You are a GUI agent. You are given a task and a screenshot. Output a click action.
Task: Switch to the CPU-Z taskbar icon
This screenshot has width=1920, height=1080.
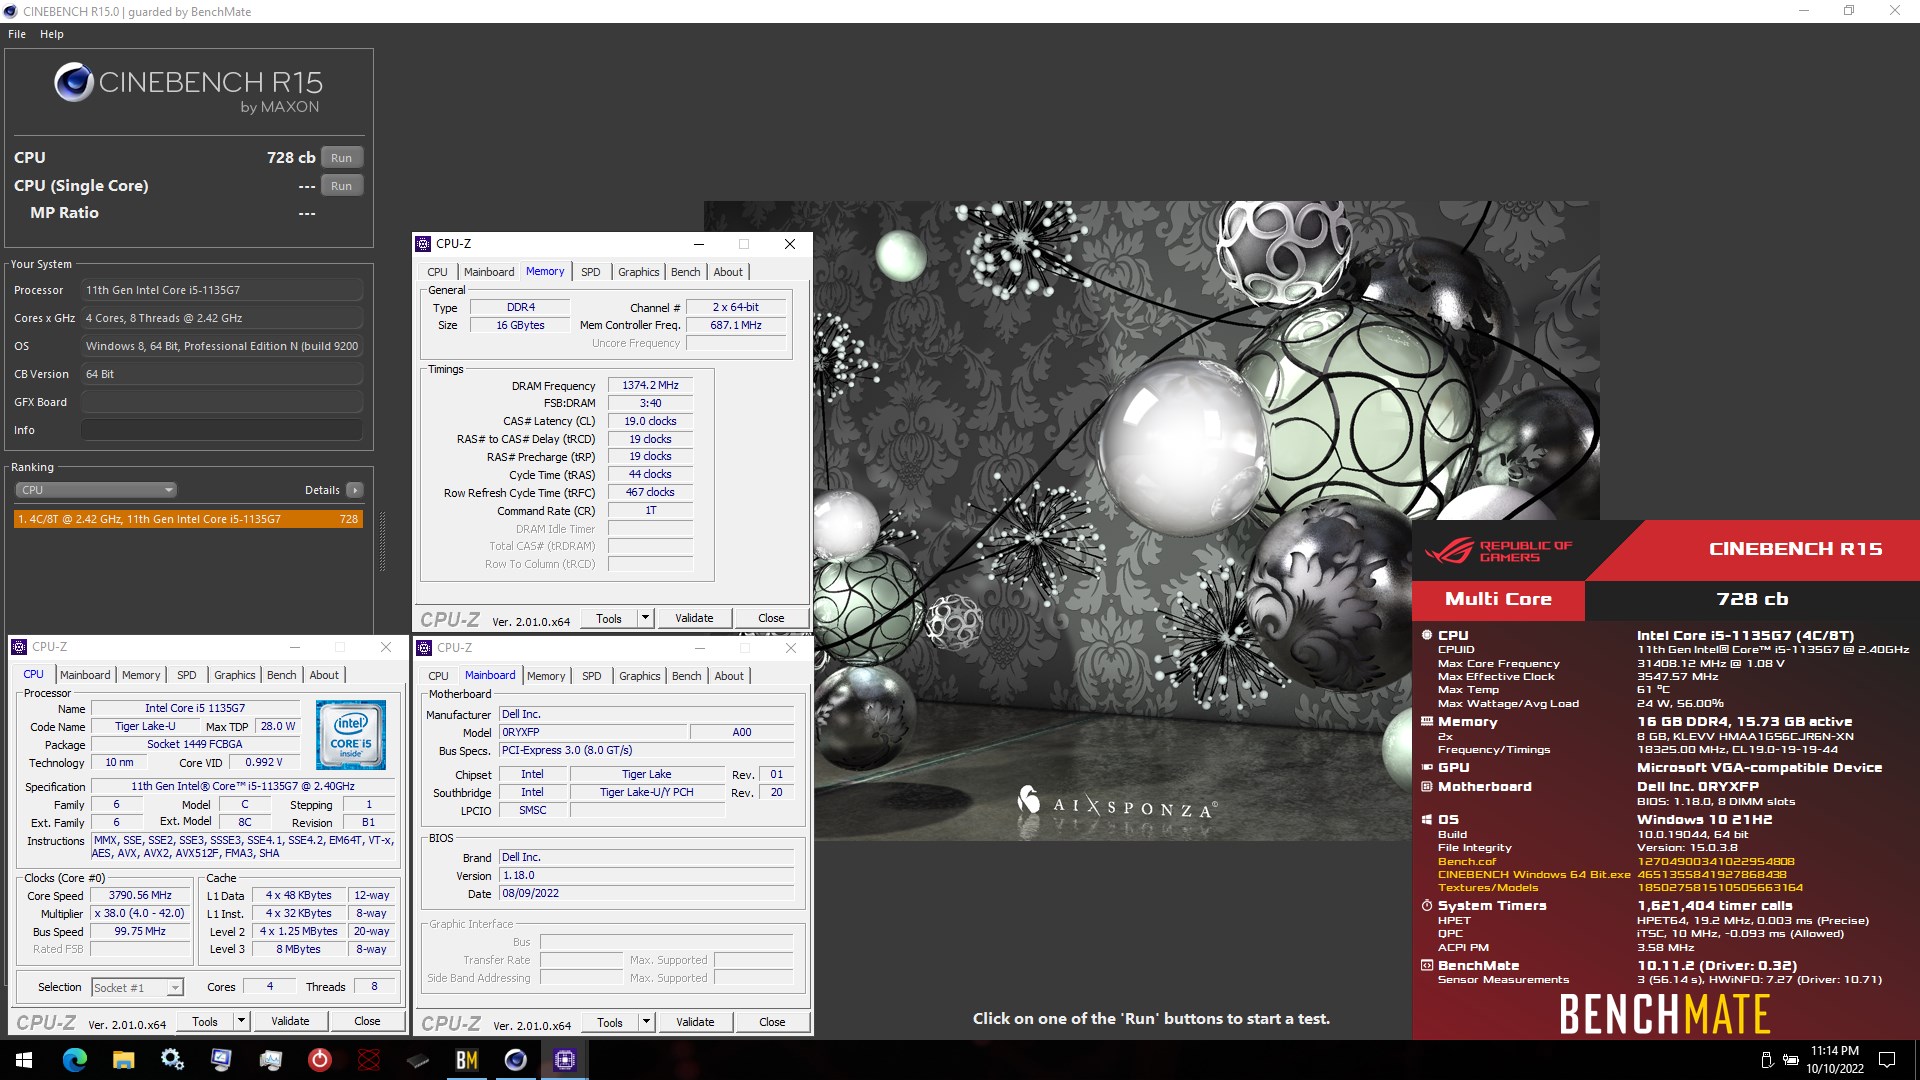[564, 1060]
